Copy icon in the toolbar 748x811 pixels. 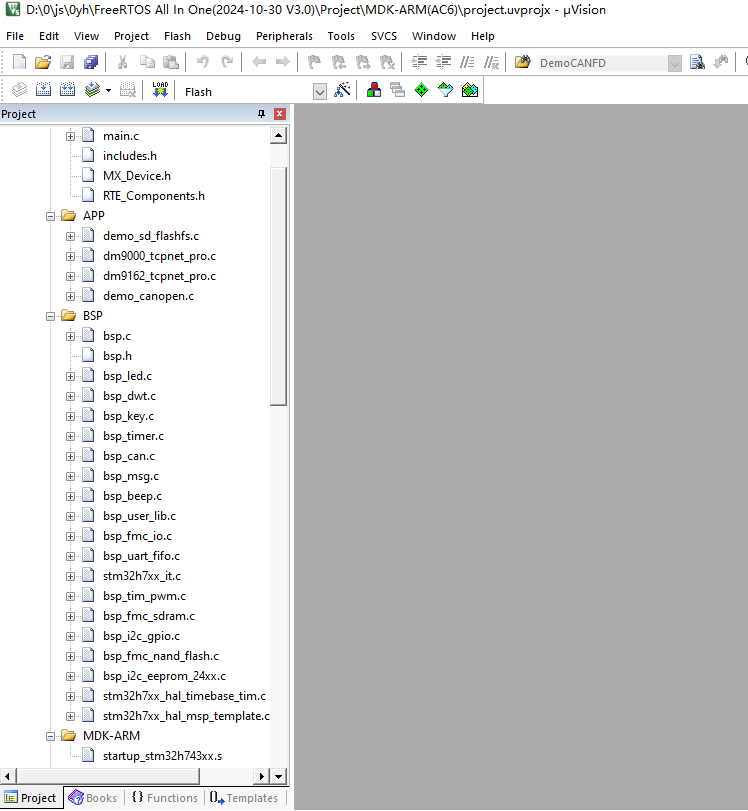click(x=147, y=63)
